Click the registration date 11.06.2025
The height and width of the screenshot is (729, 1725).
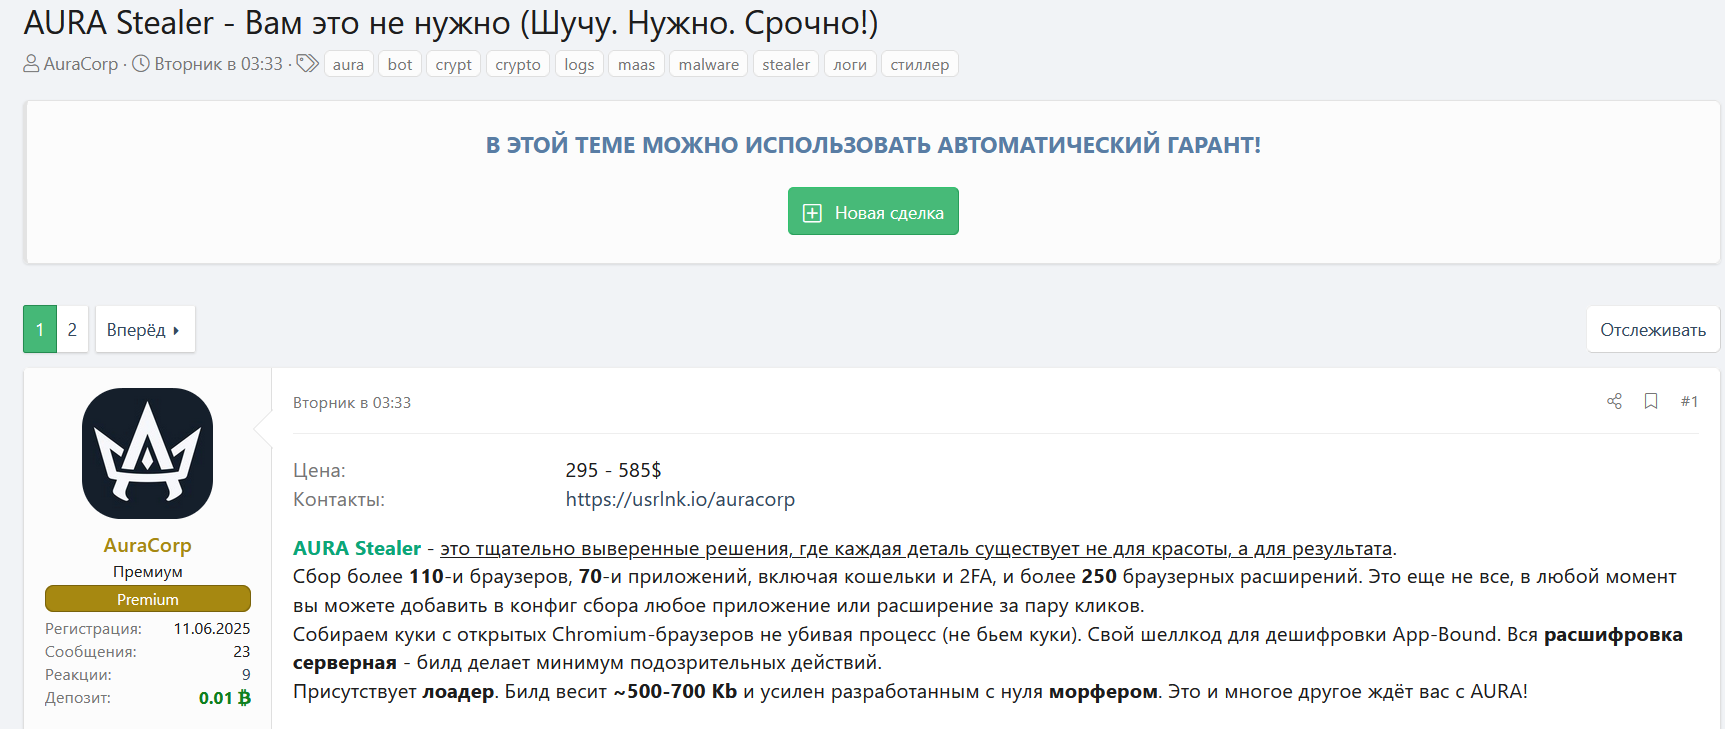point(212,629)
